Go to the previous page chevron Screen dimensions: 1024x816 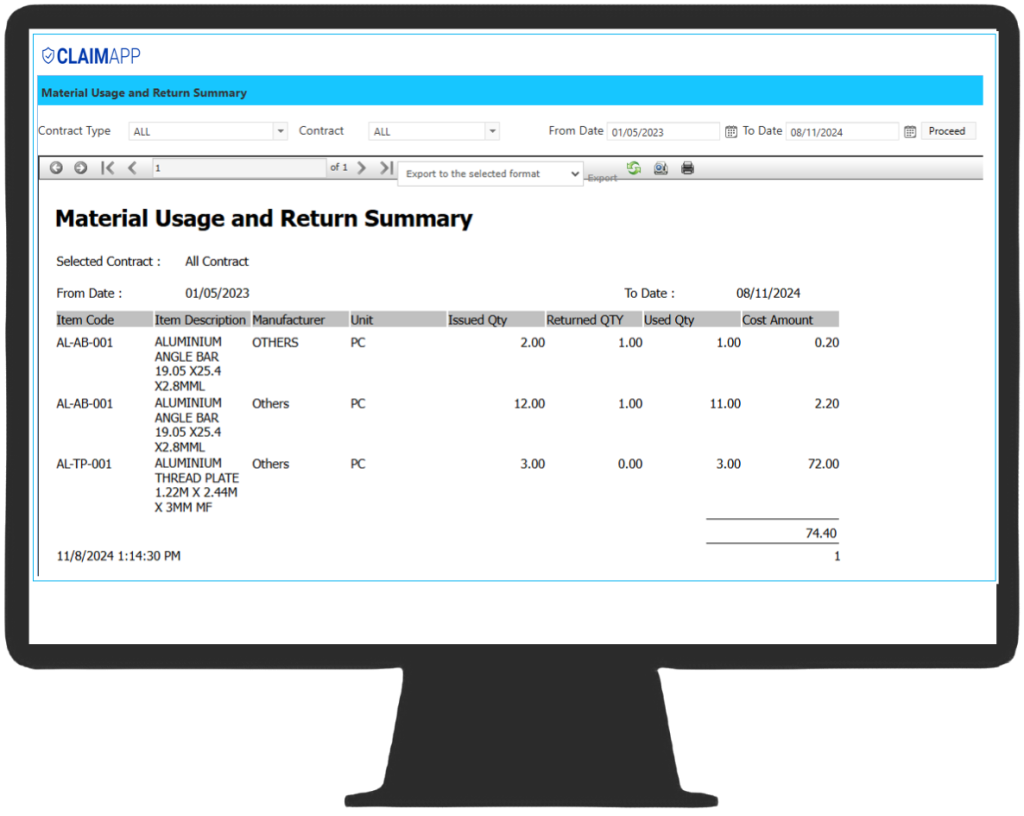pos(131,168)
